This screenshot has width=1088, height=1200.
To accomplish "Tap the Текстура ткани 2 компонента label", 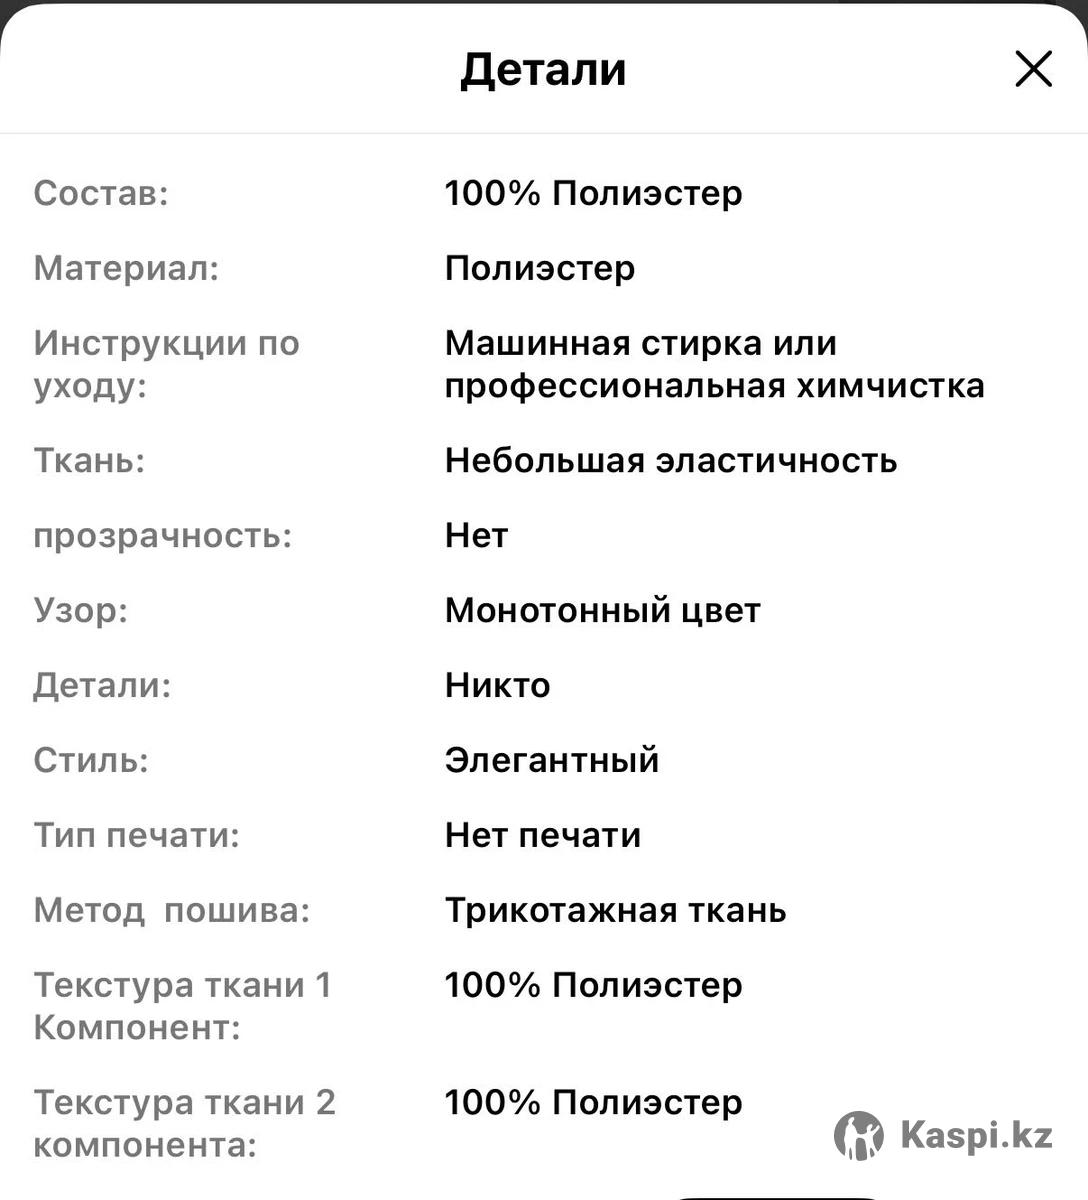I will point(184,1123).
